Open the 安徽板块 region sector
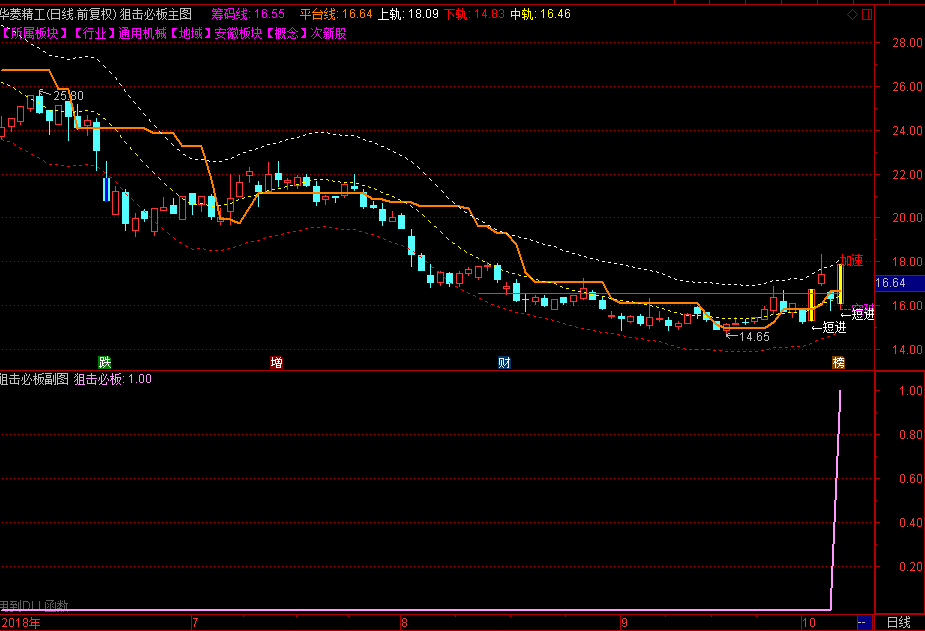 pyautogui.click(x=238, y=33)
